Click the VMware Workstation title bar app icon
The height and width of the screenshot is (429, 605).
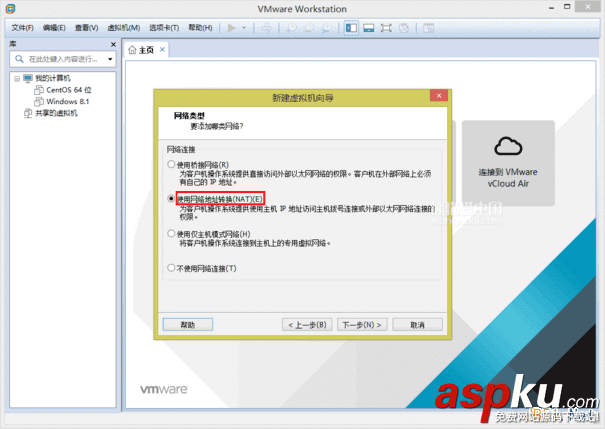[x=11, y=8]
